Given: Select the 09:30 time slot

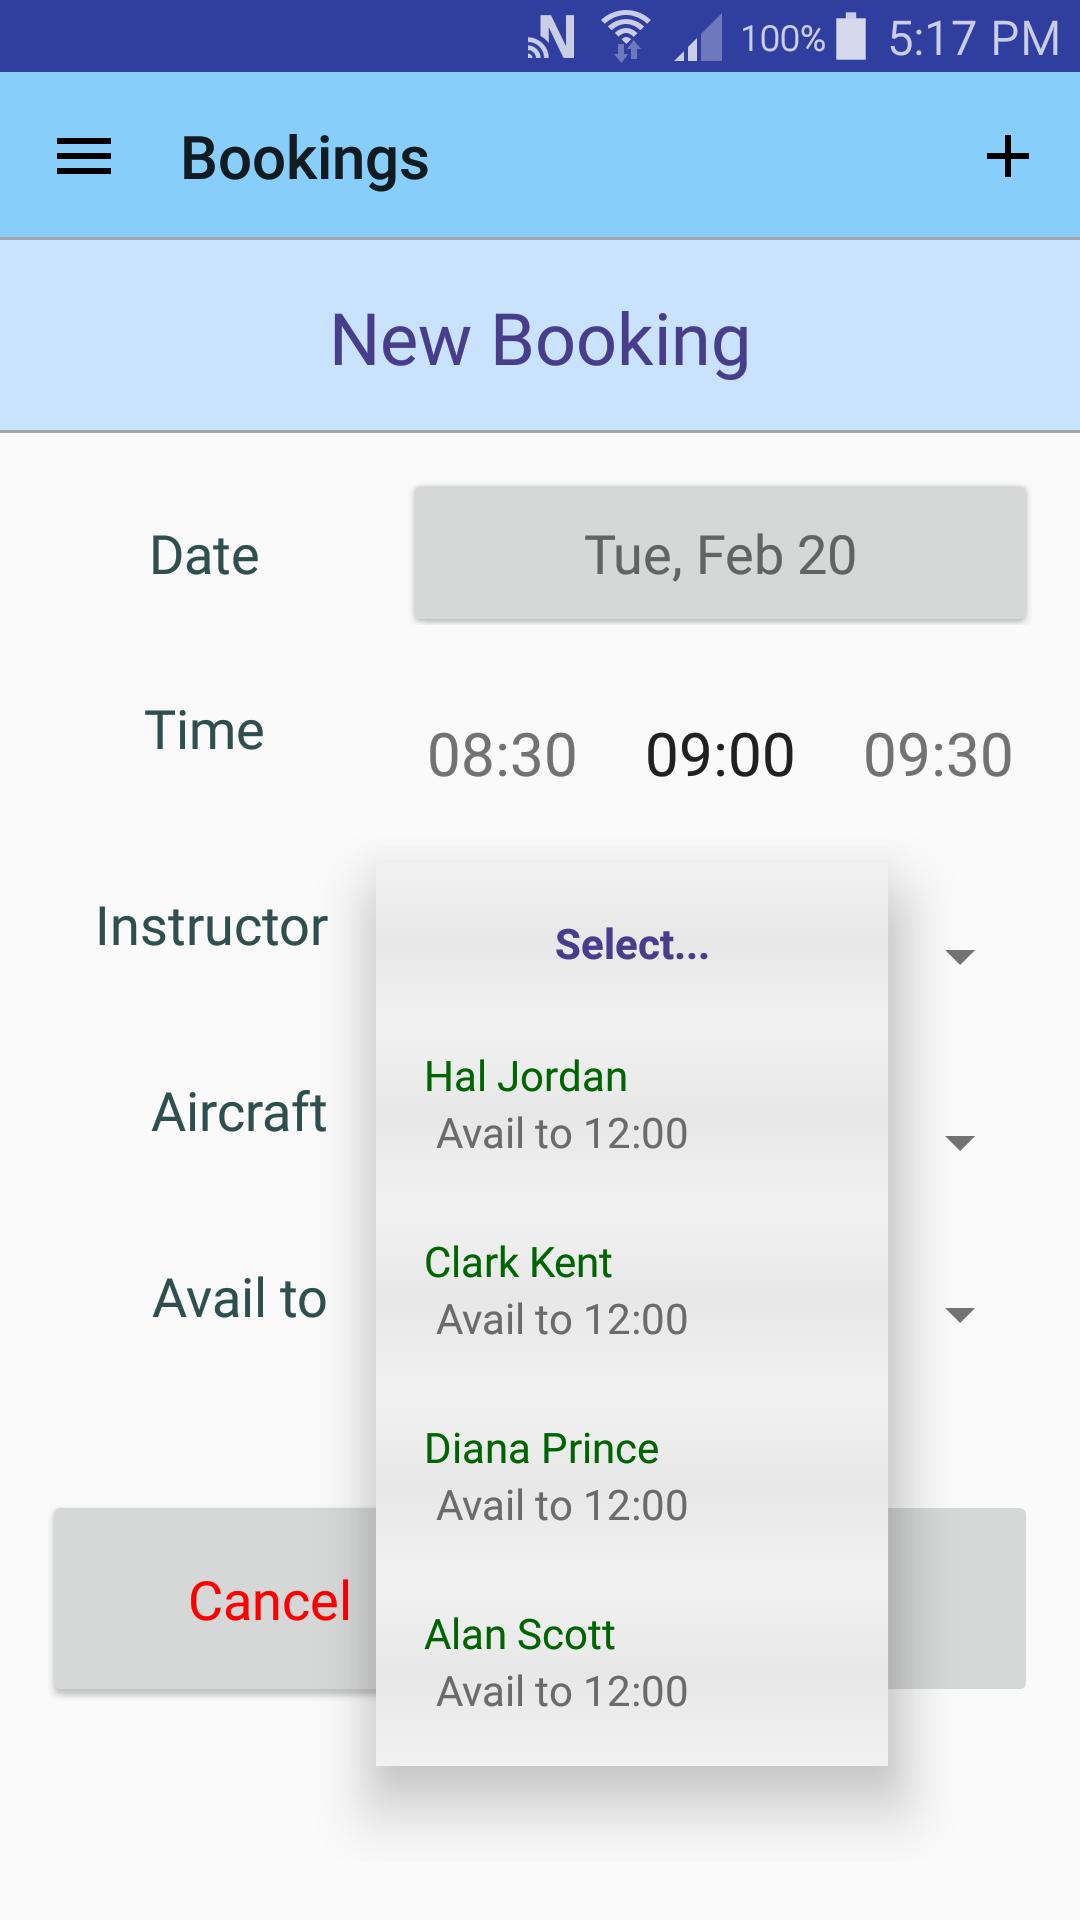Looking at the screenshot, I should point(938,755).
